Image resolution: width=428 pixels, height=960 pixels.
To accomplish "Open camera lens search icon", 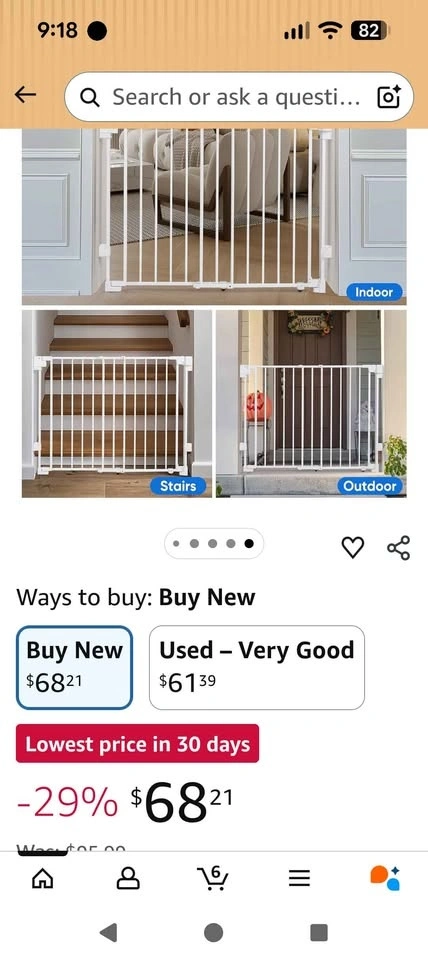I will pos(389,97).
